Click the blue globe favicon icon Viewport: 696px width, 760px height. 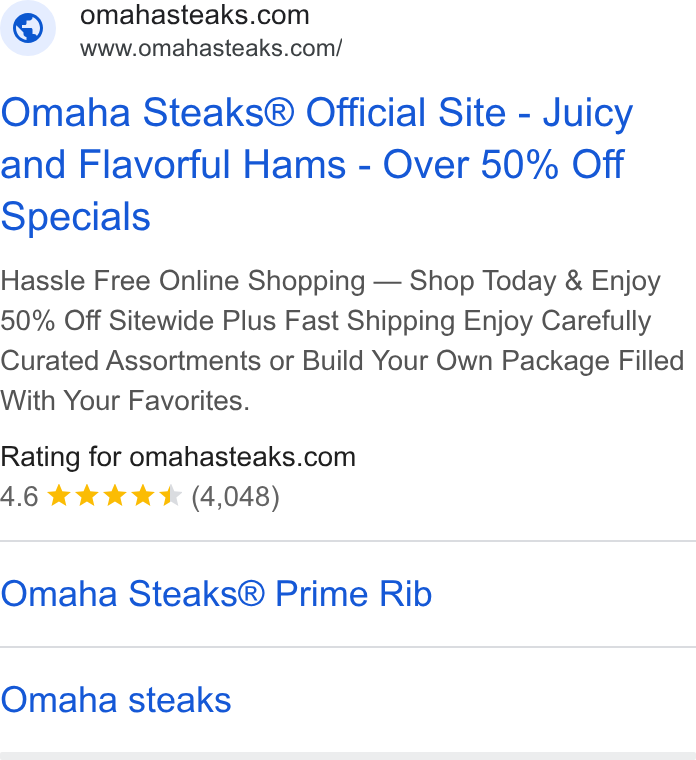(28, 28)
